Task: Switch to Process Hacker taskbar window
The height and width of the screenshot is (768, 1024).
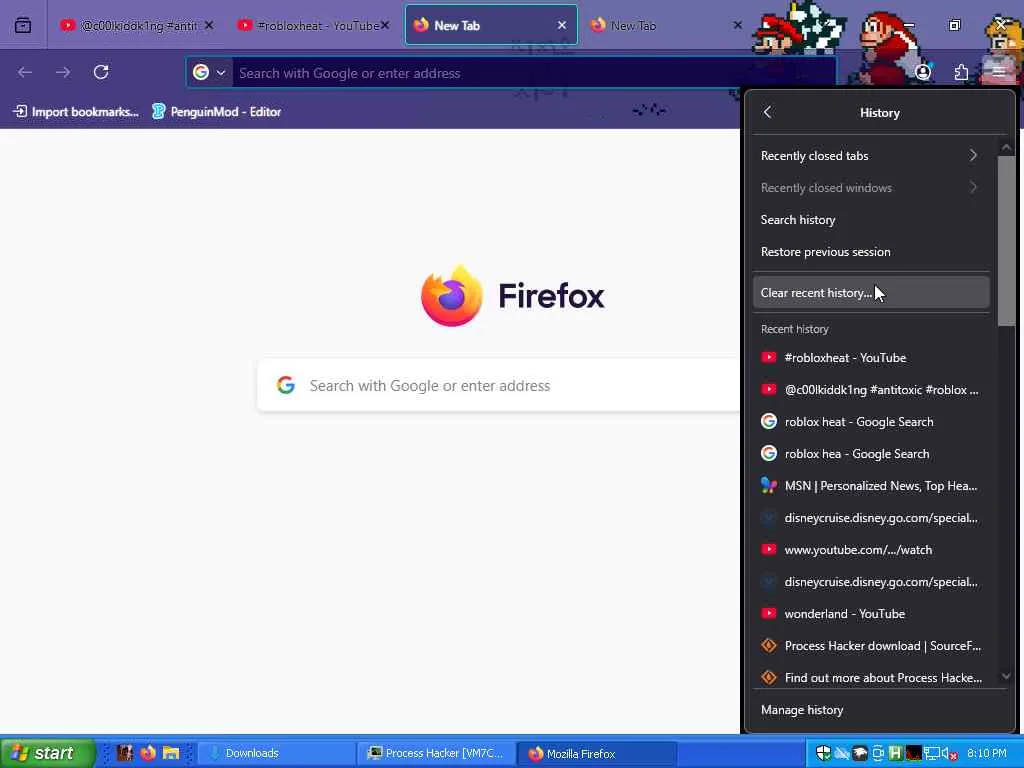Action: tap(437, 754)
